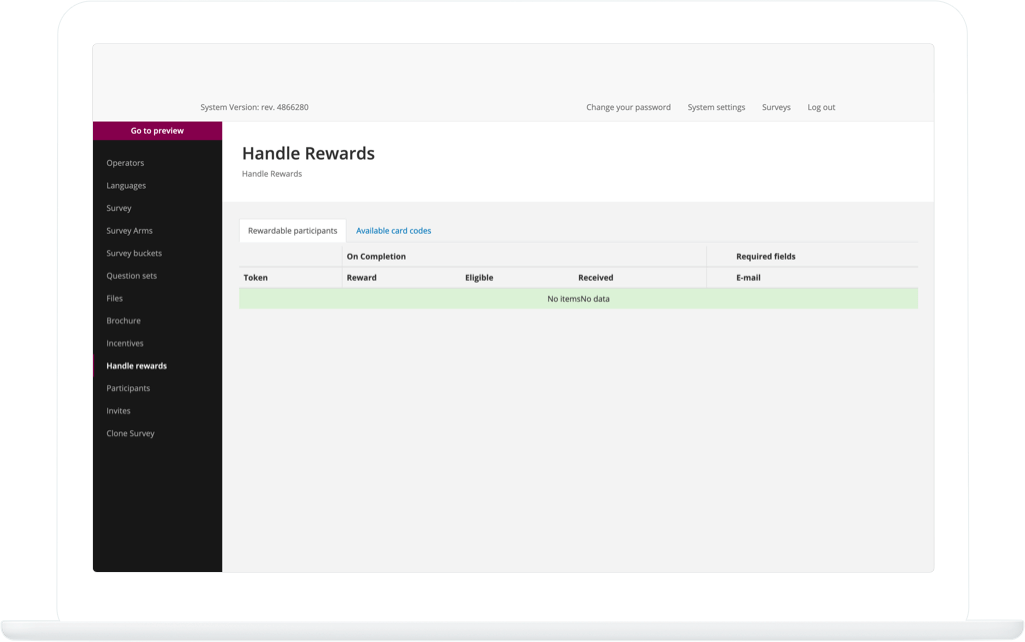1025x642 pixels.
Task: Open System settings link
Action: 716,107
